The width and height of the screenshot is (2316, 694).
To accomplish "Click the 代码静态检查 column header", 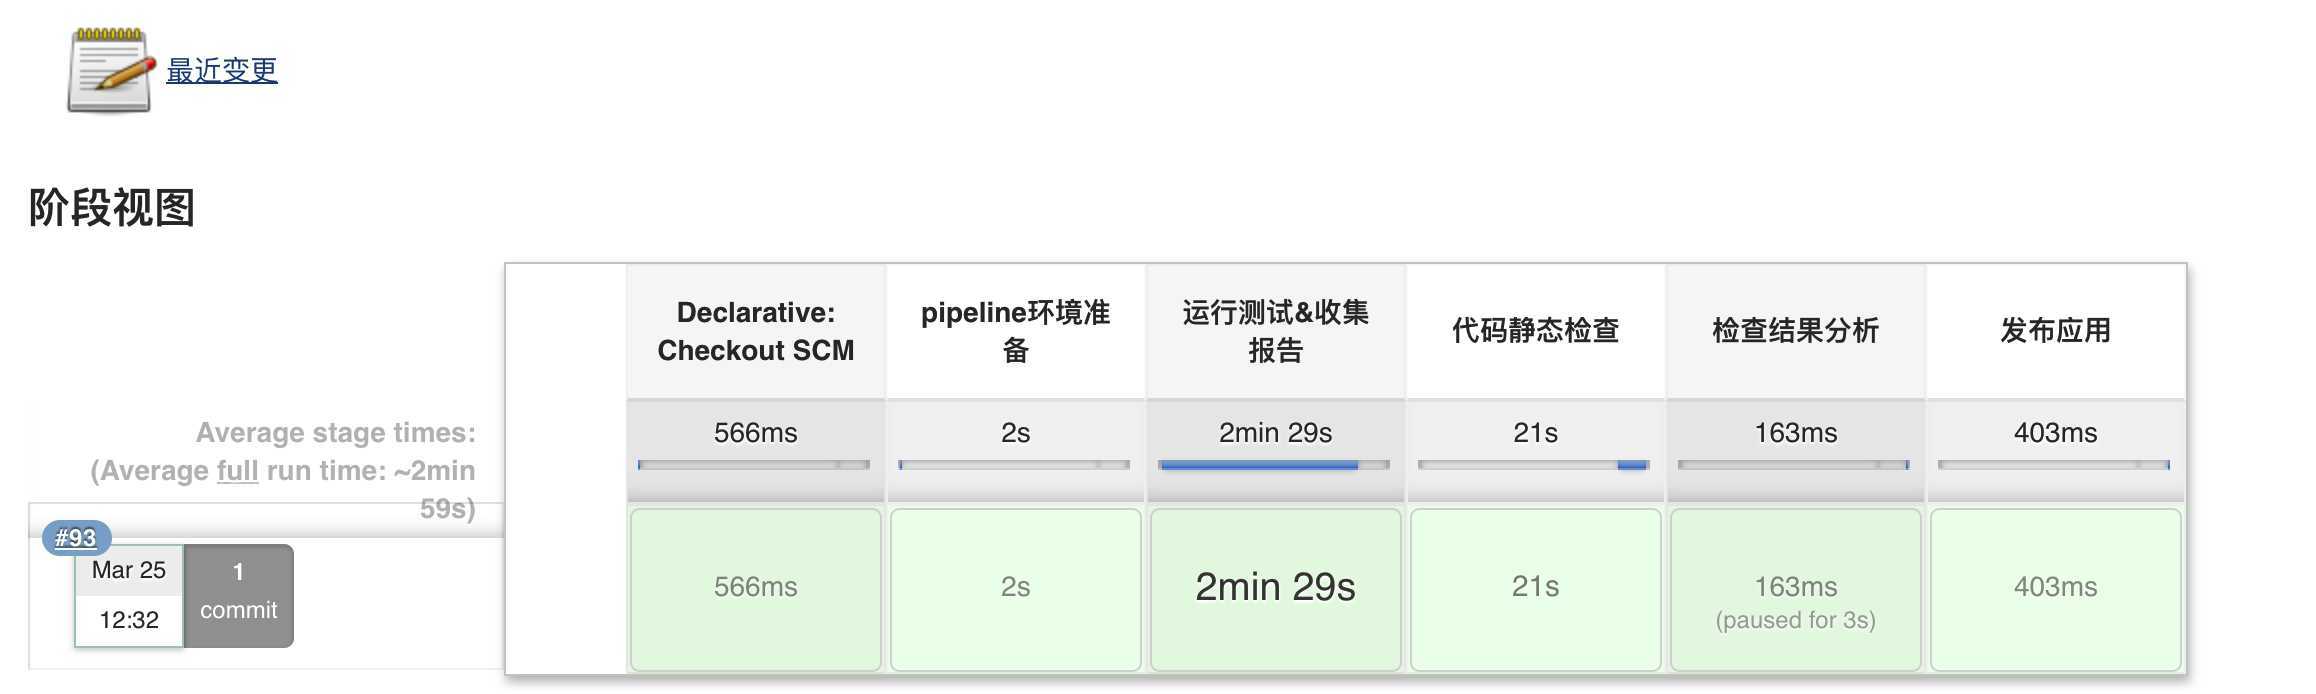I will click(x=1536, y=331).
